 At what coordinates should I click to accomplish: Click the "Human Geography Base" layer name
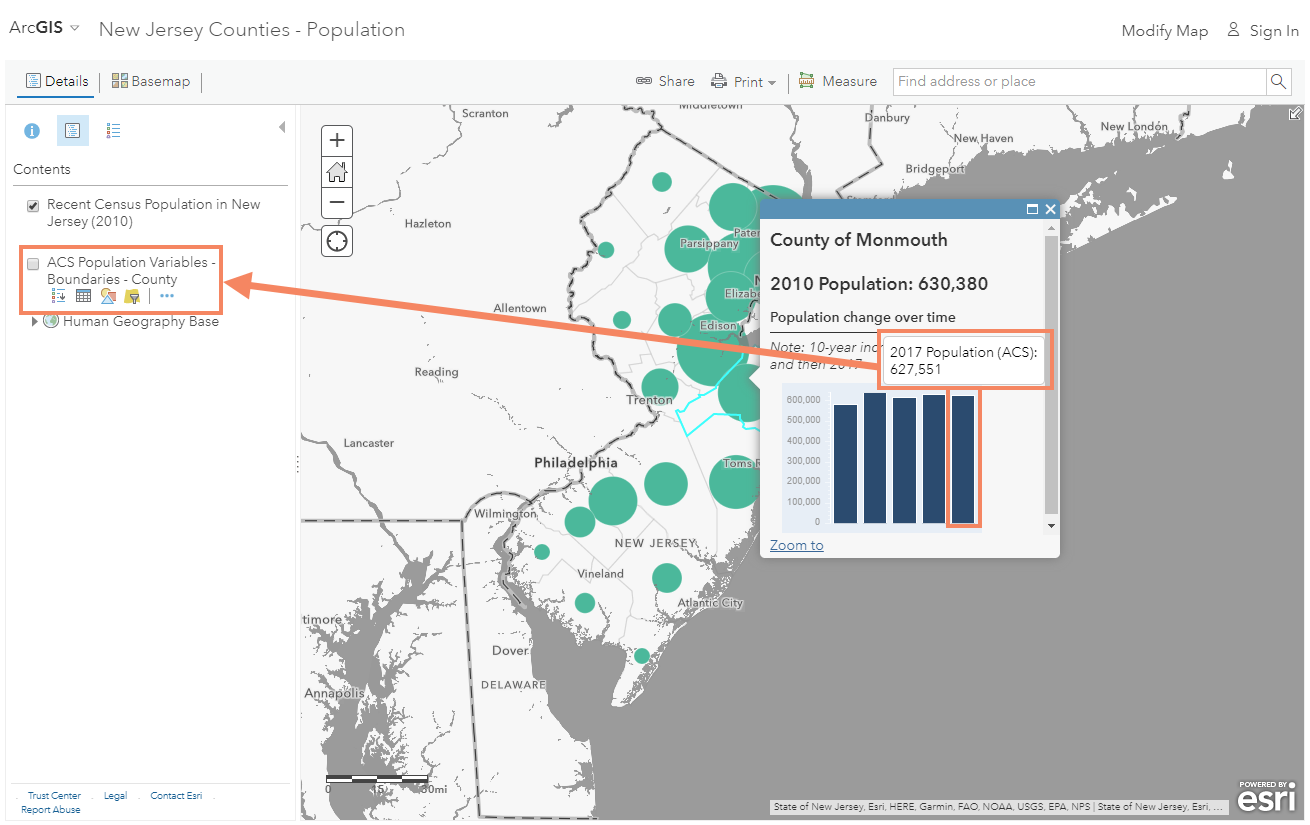[141, 322]
